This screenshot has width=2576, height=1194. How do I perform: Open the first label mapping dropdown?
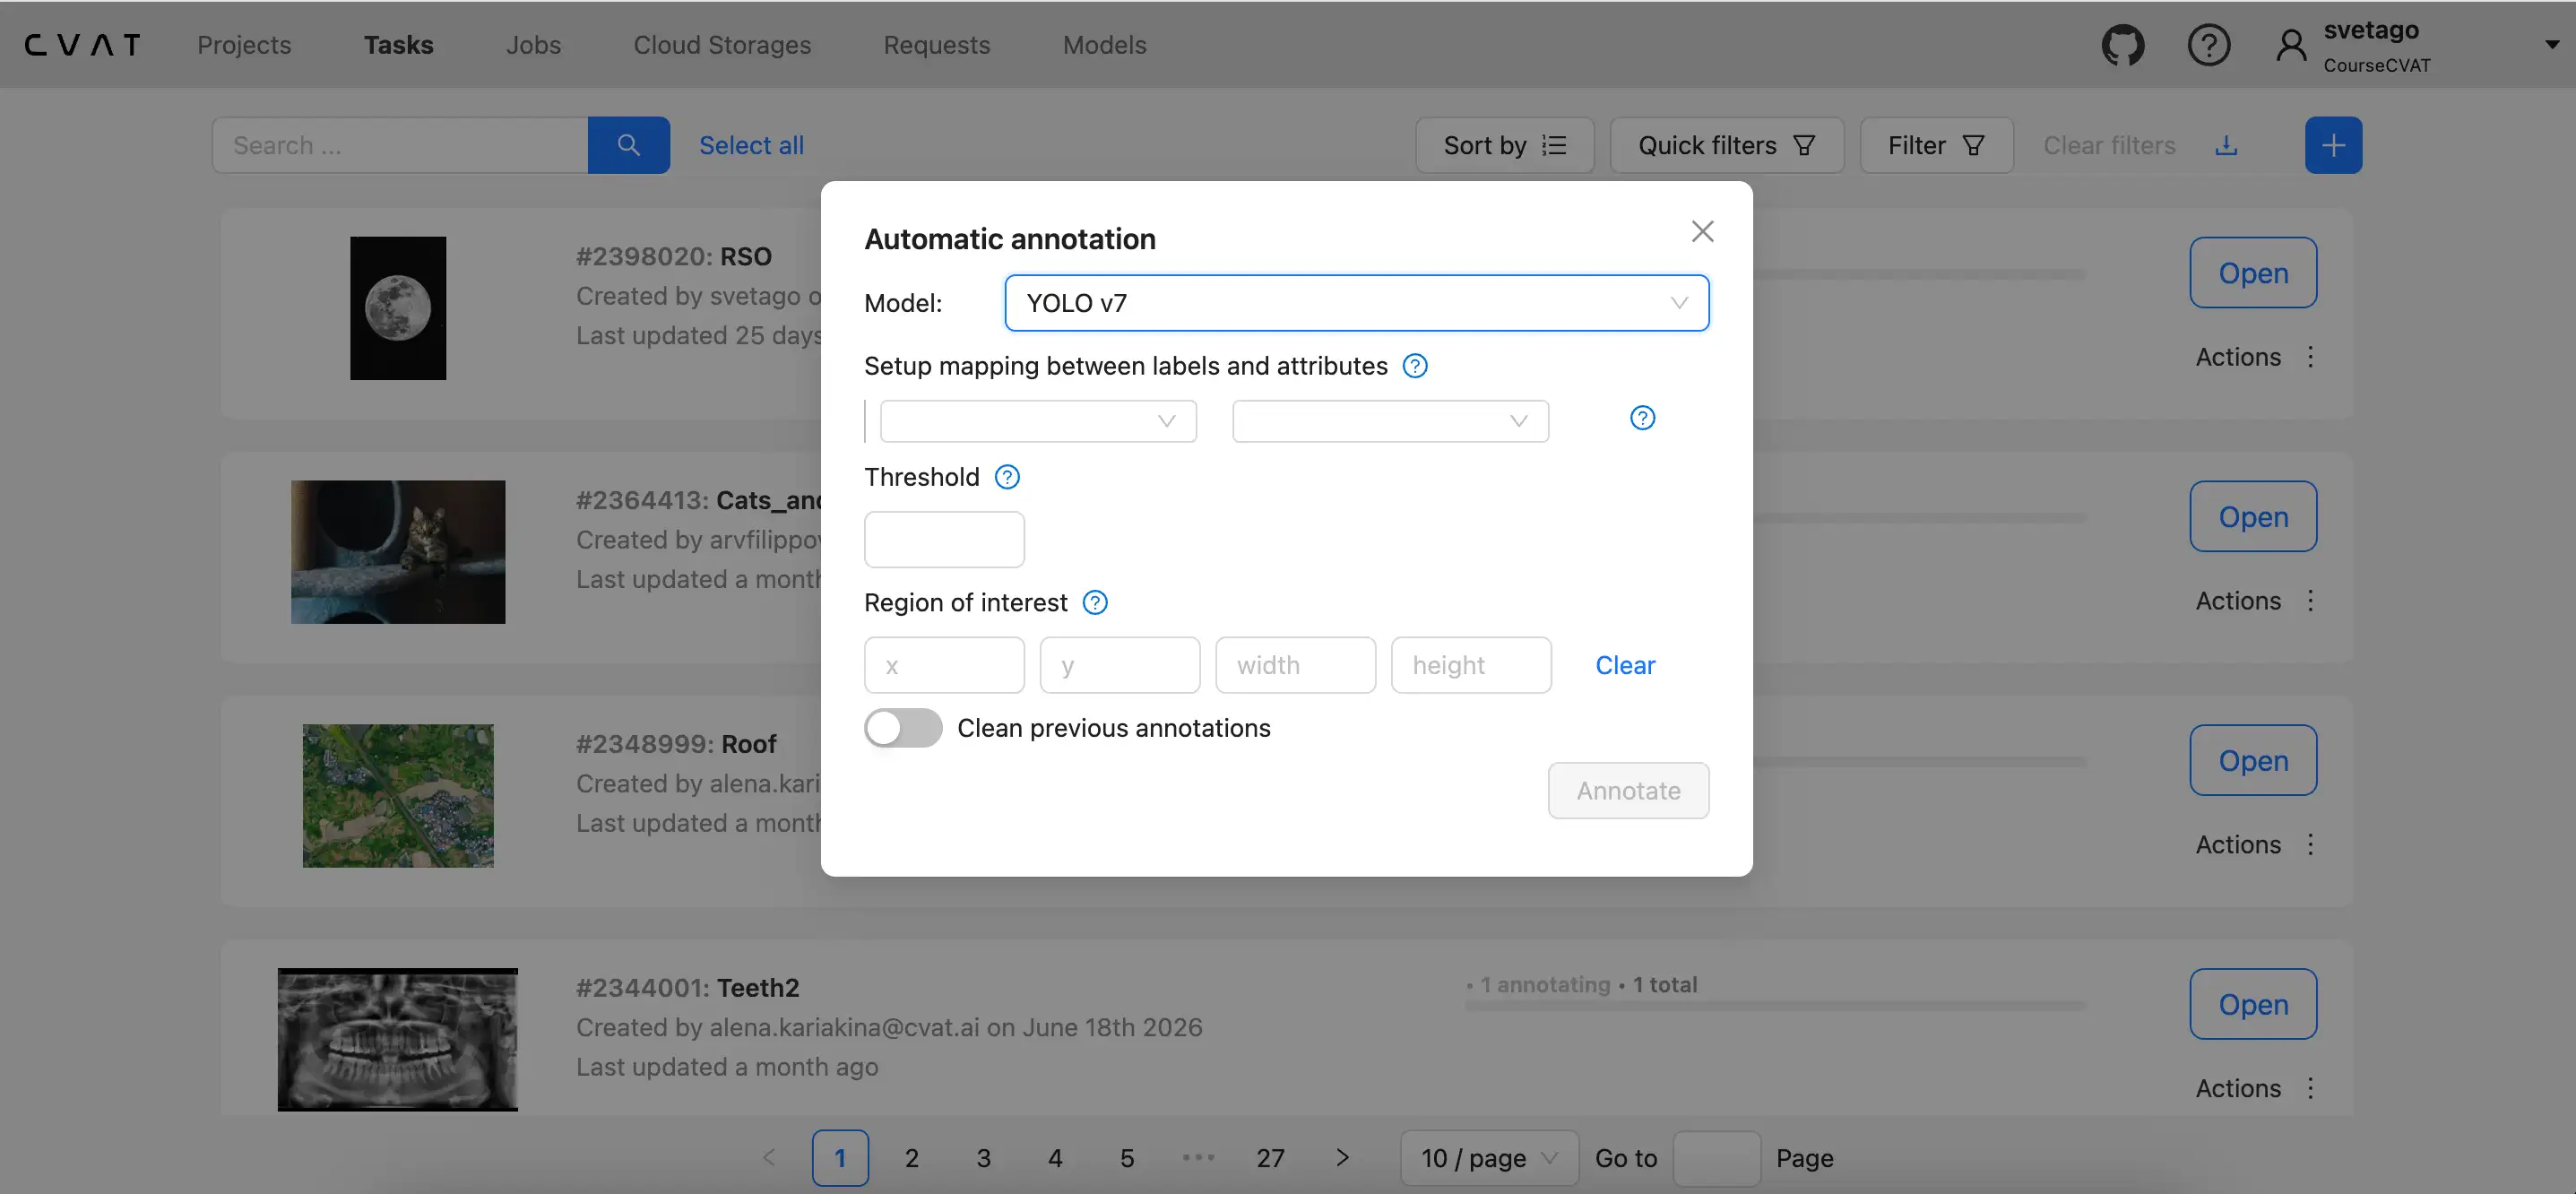click(x=1038, y=421)
